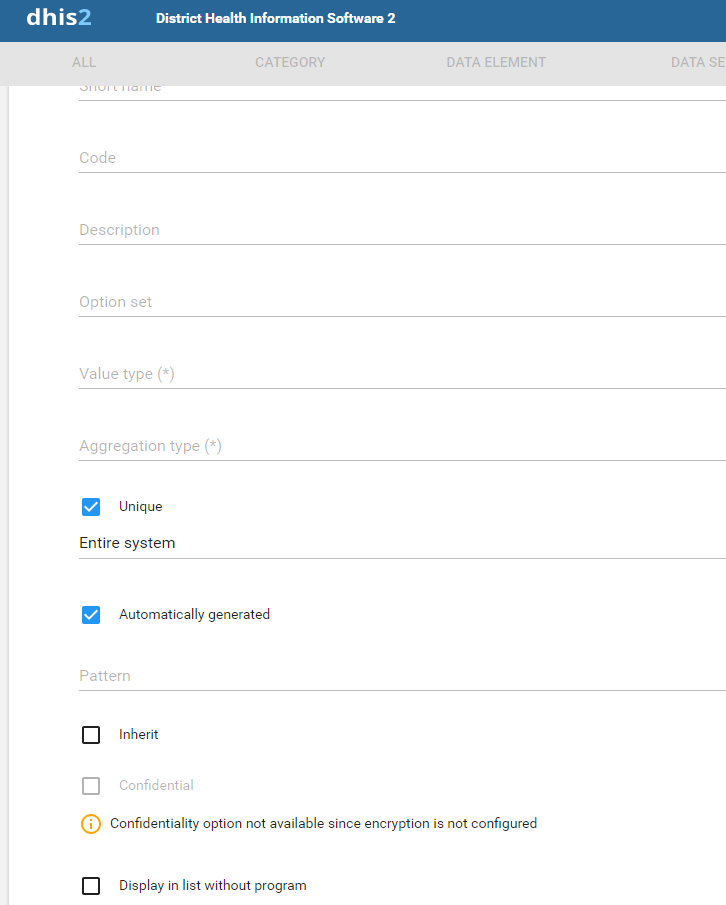Switch to the ALL tab
This screenshot has width=726, height=905.
[x=84, y=62]
